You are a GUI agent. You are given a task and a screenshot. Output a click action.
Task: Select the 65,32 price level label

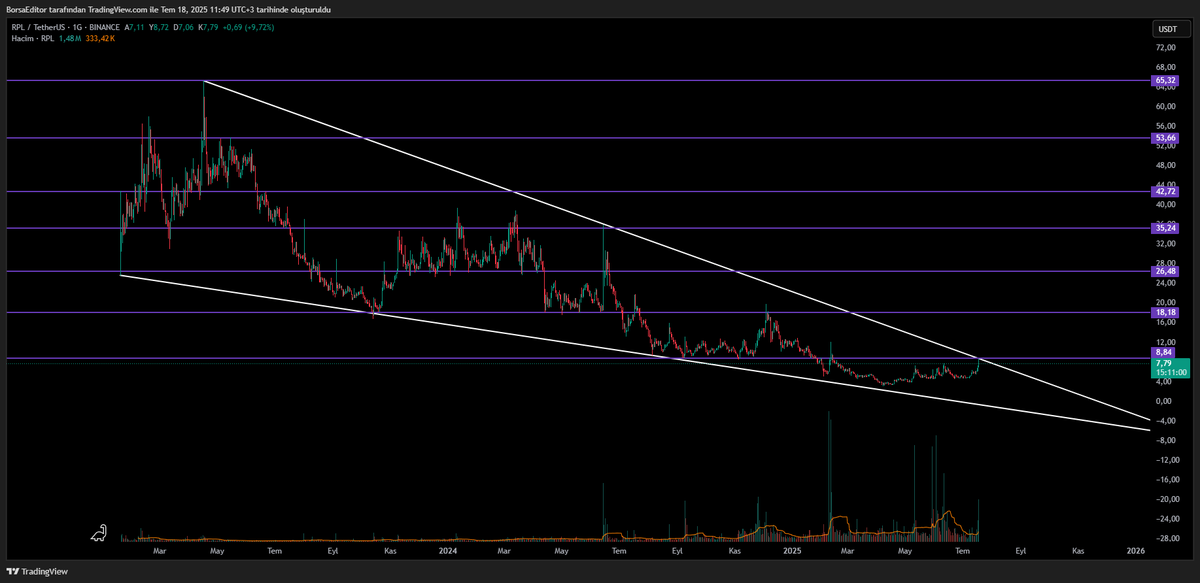click(1164, 80)
